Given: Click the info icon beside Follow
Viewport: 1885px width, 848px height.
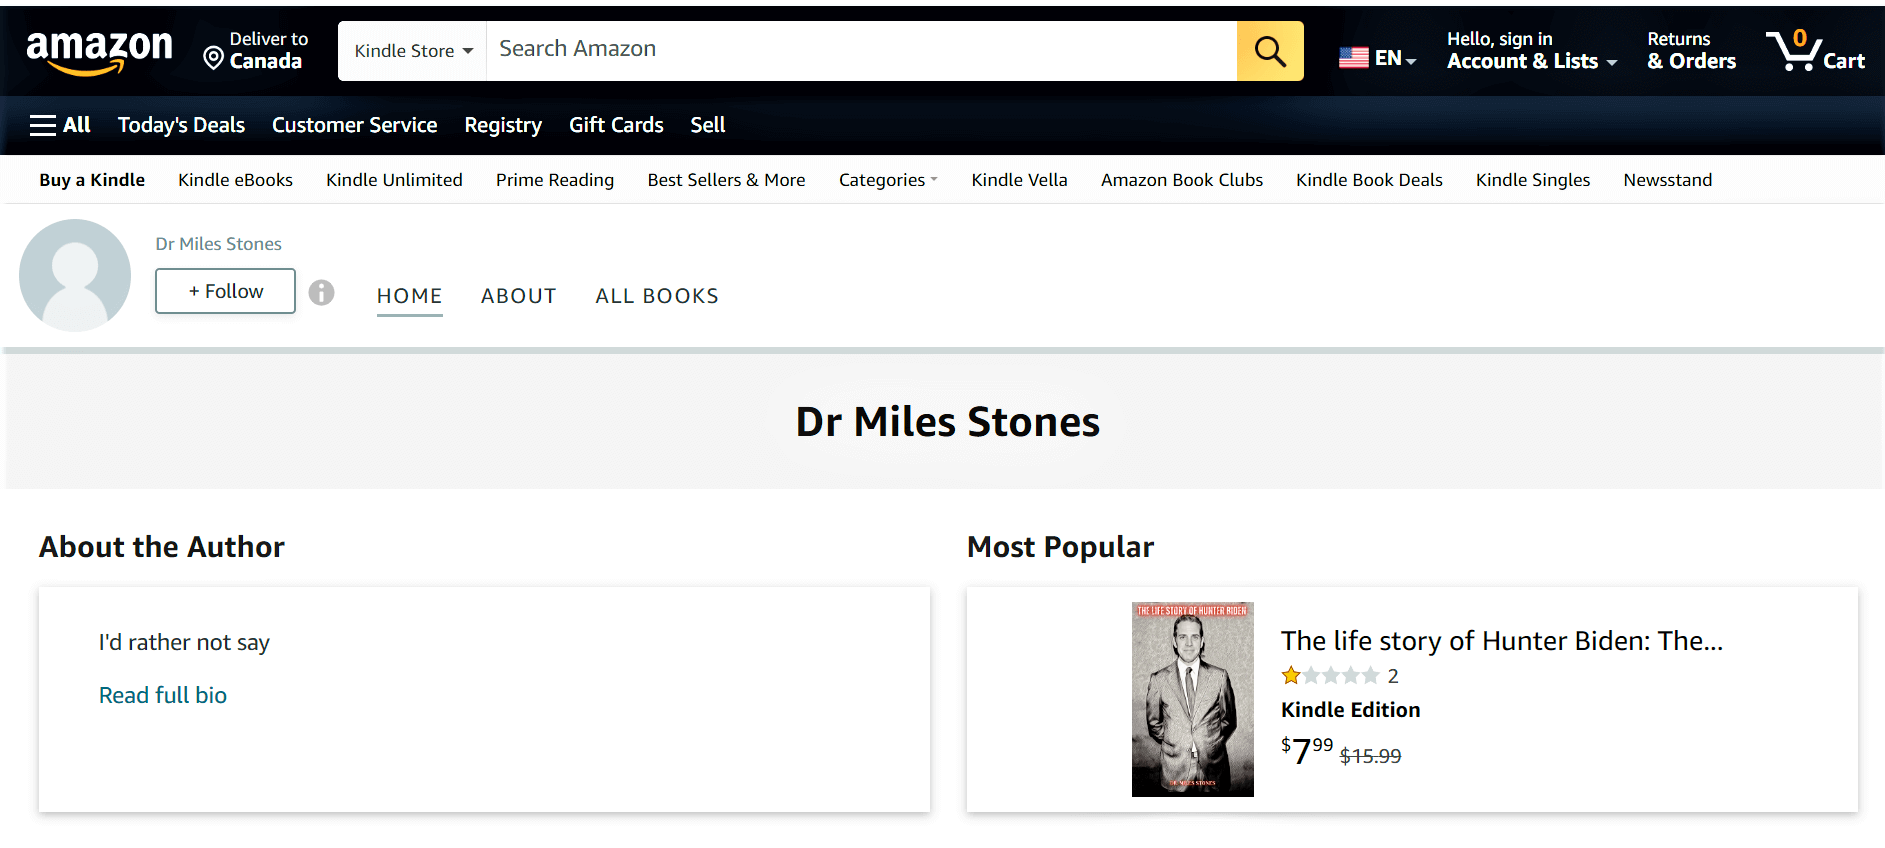Looking at the screenshot, I should (x=321, y=292).
